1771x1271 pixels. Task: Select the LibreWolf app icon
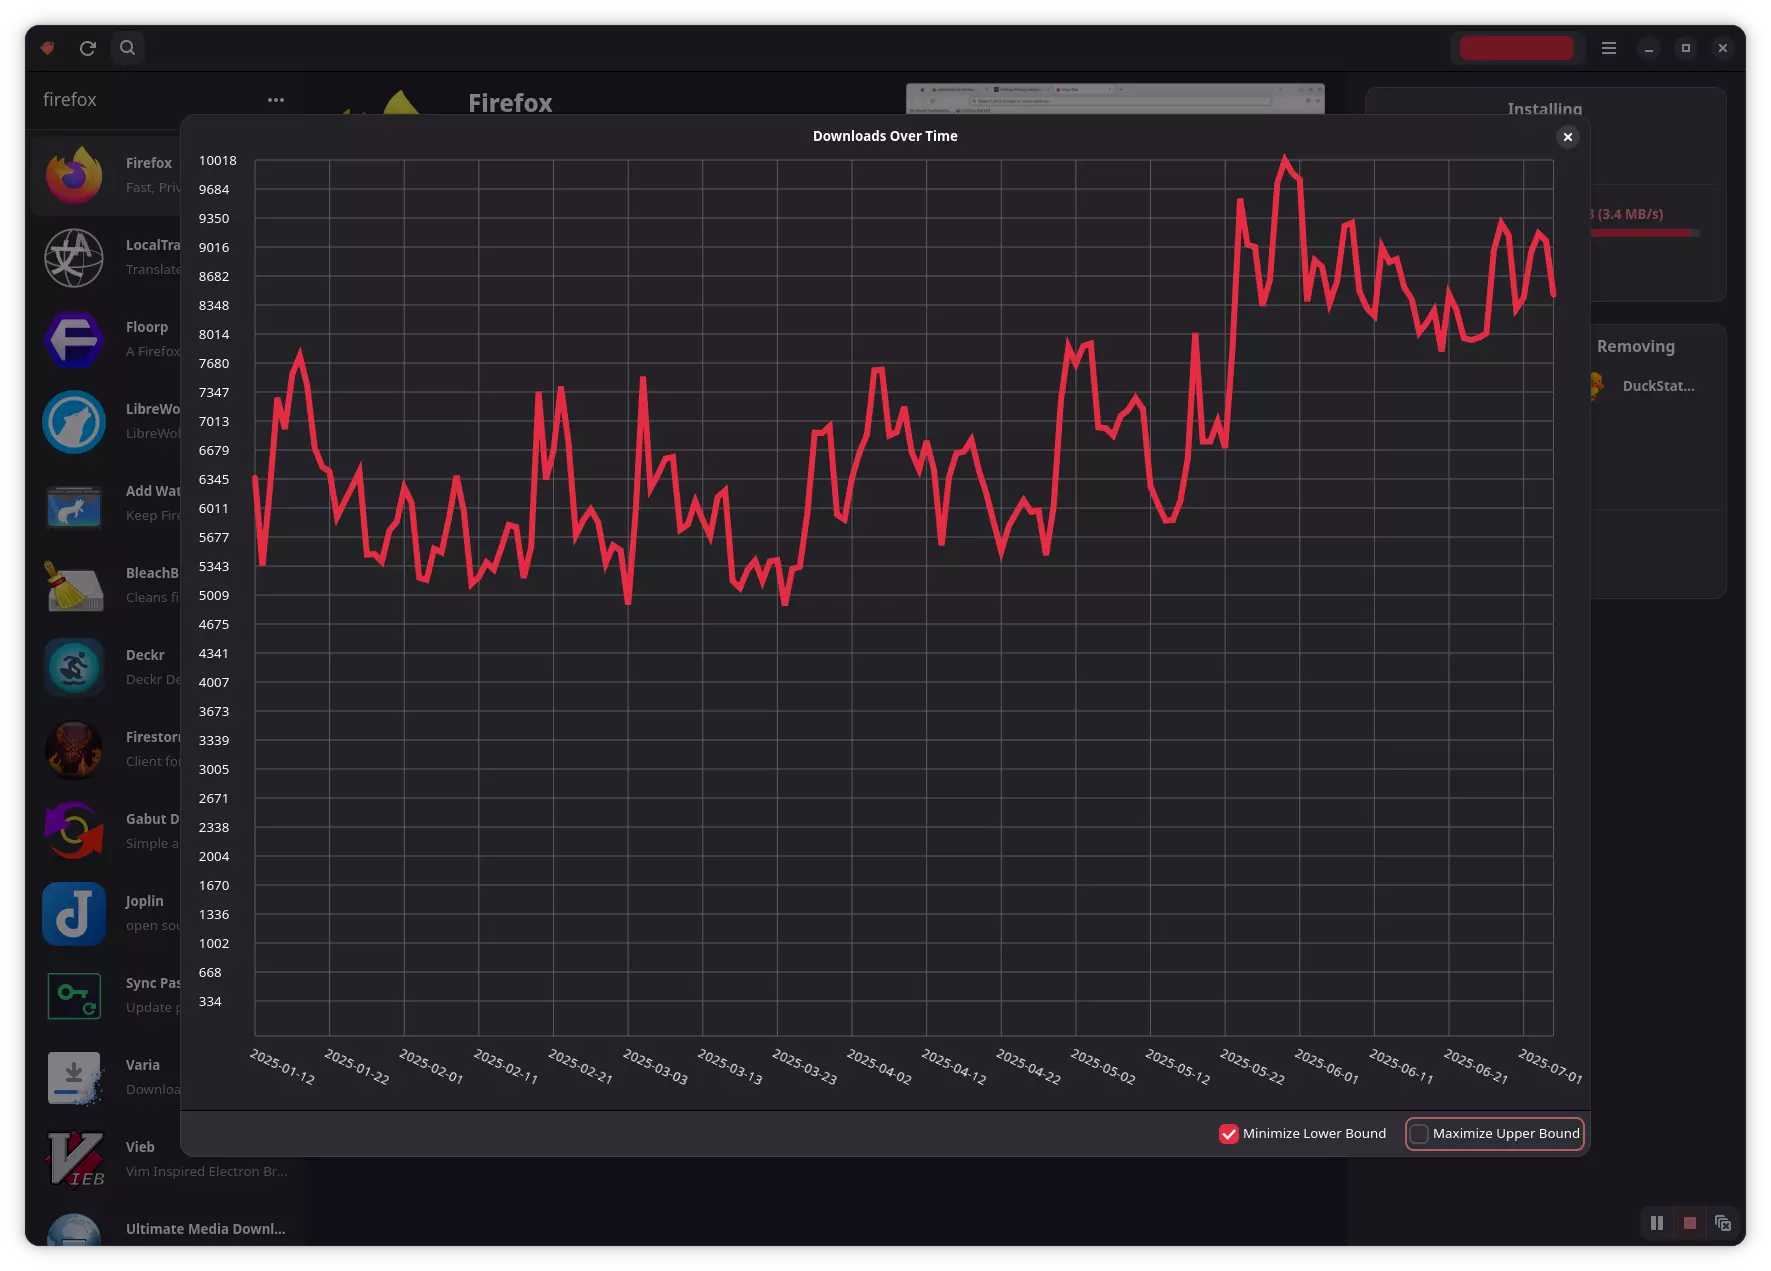[74, 422]
